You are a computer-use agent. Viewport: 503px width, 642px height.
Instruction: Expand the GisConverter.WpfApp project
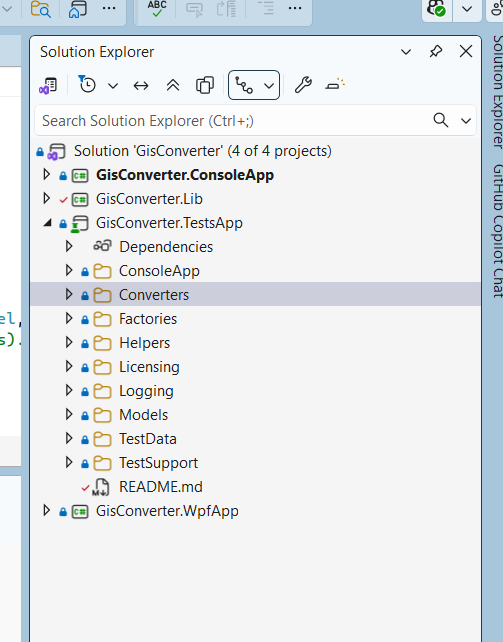click(47, 511)
